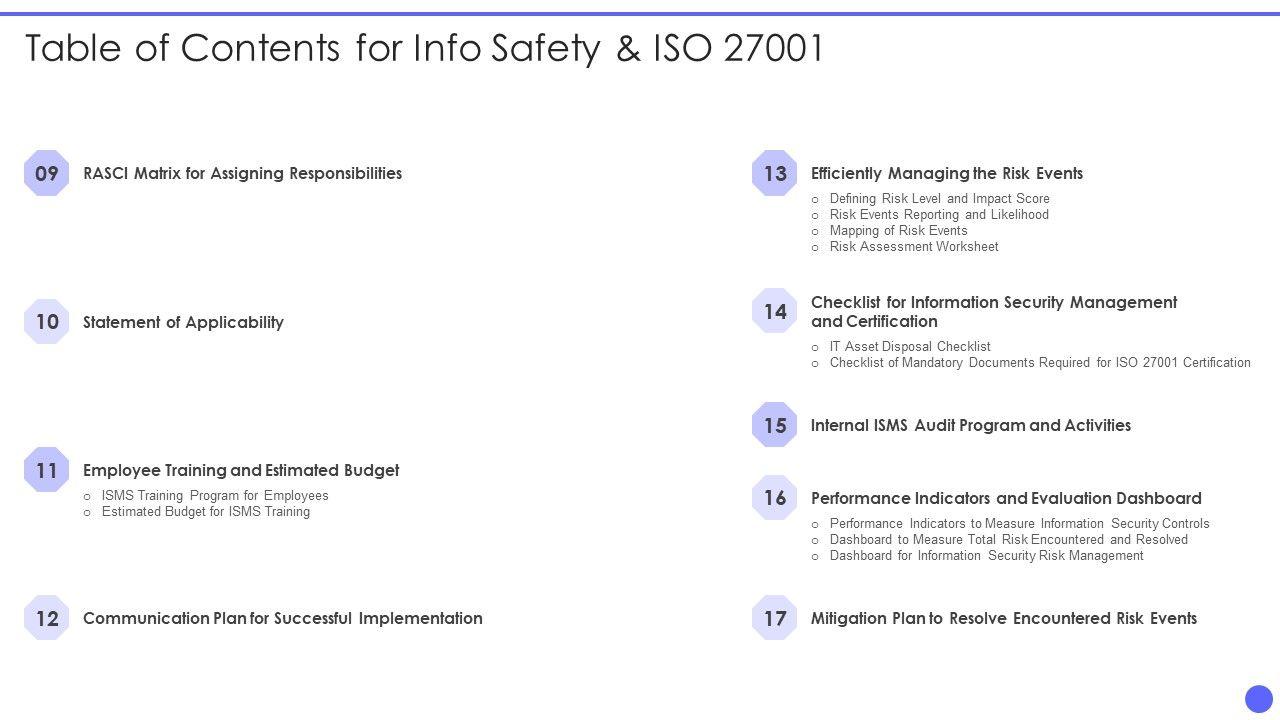Click 'Dashboard for Information Security Risk Management' bullet
Viewport: 1280px width, 720px height.
(987, 556)
